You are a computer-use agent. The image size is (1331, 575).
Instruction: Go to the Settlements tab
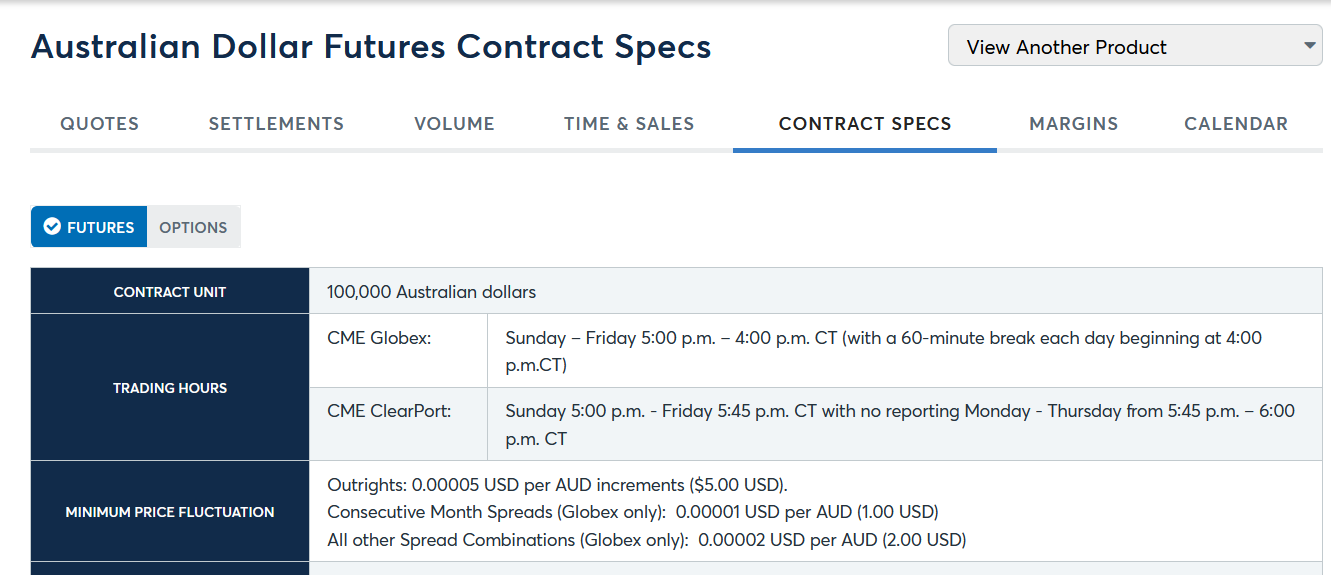(x=276, y=124)
